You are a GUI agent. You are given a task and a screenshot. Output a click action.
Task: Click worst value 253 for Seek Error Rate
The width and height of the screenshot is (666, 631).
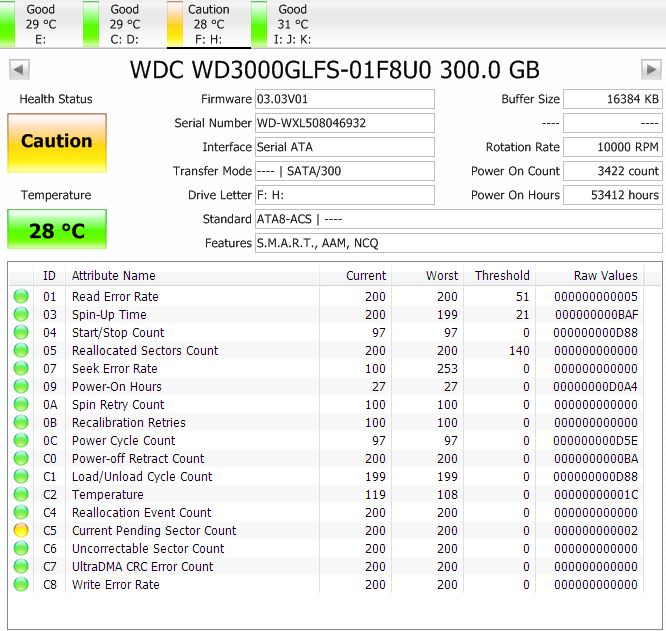(x=447, y=369)
